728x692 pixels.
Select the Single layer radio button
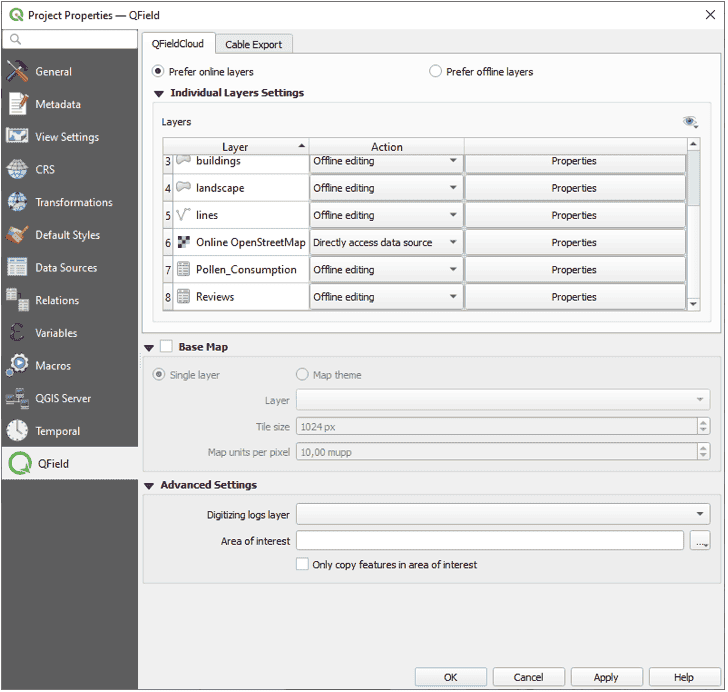pos(159,375)
